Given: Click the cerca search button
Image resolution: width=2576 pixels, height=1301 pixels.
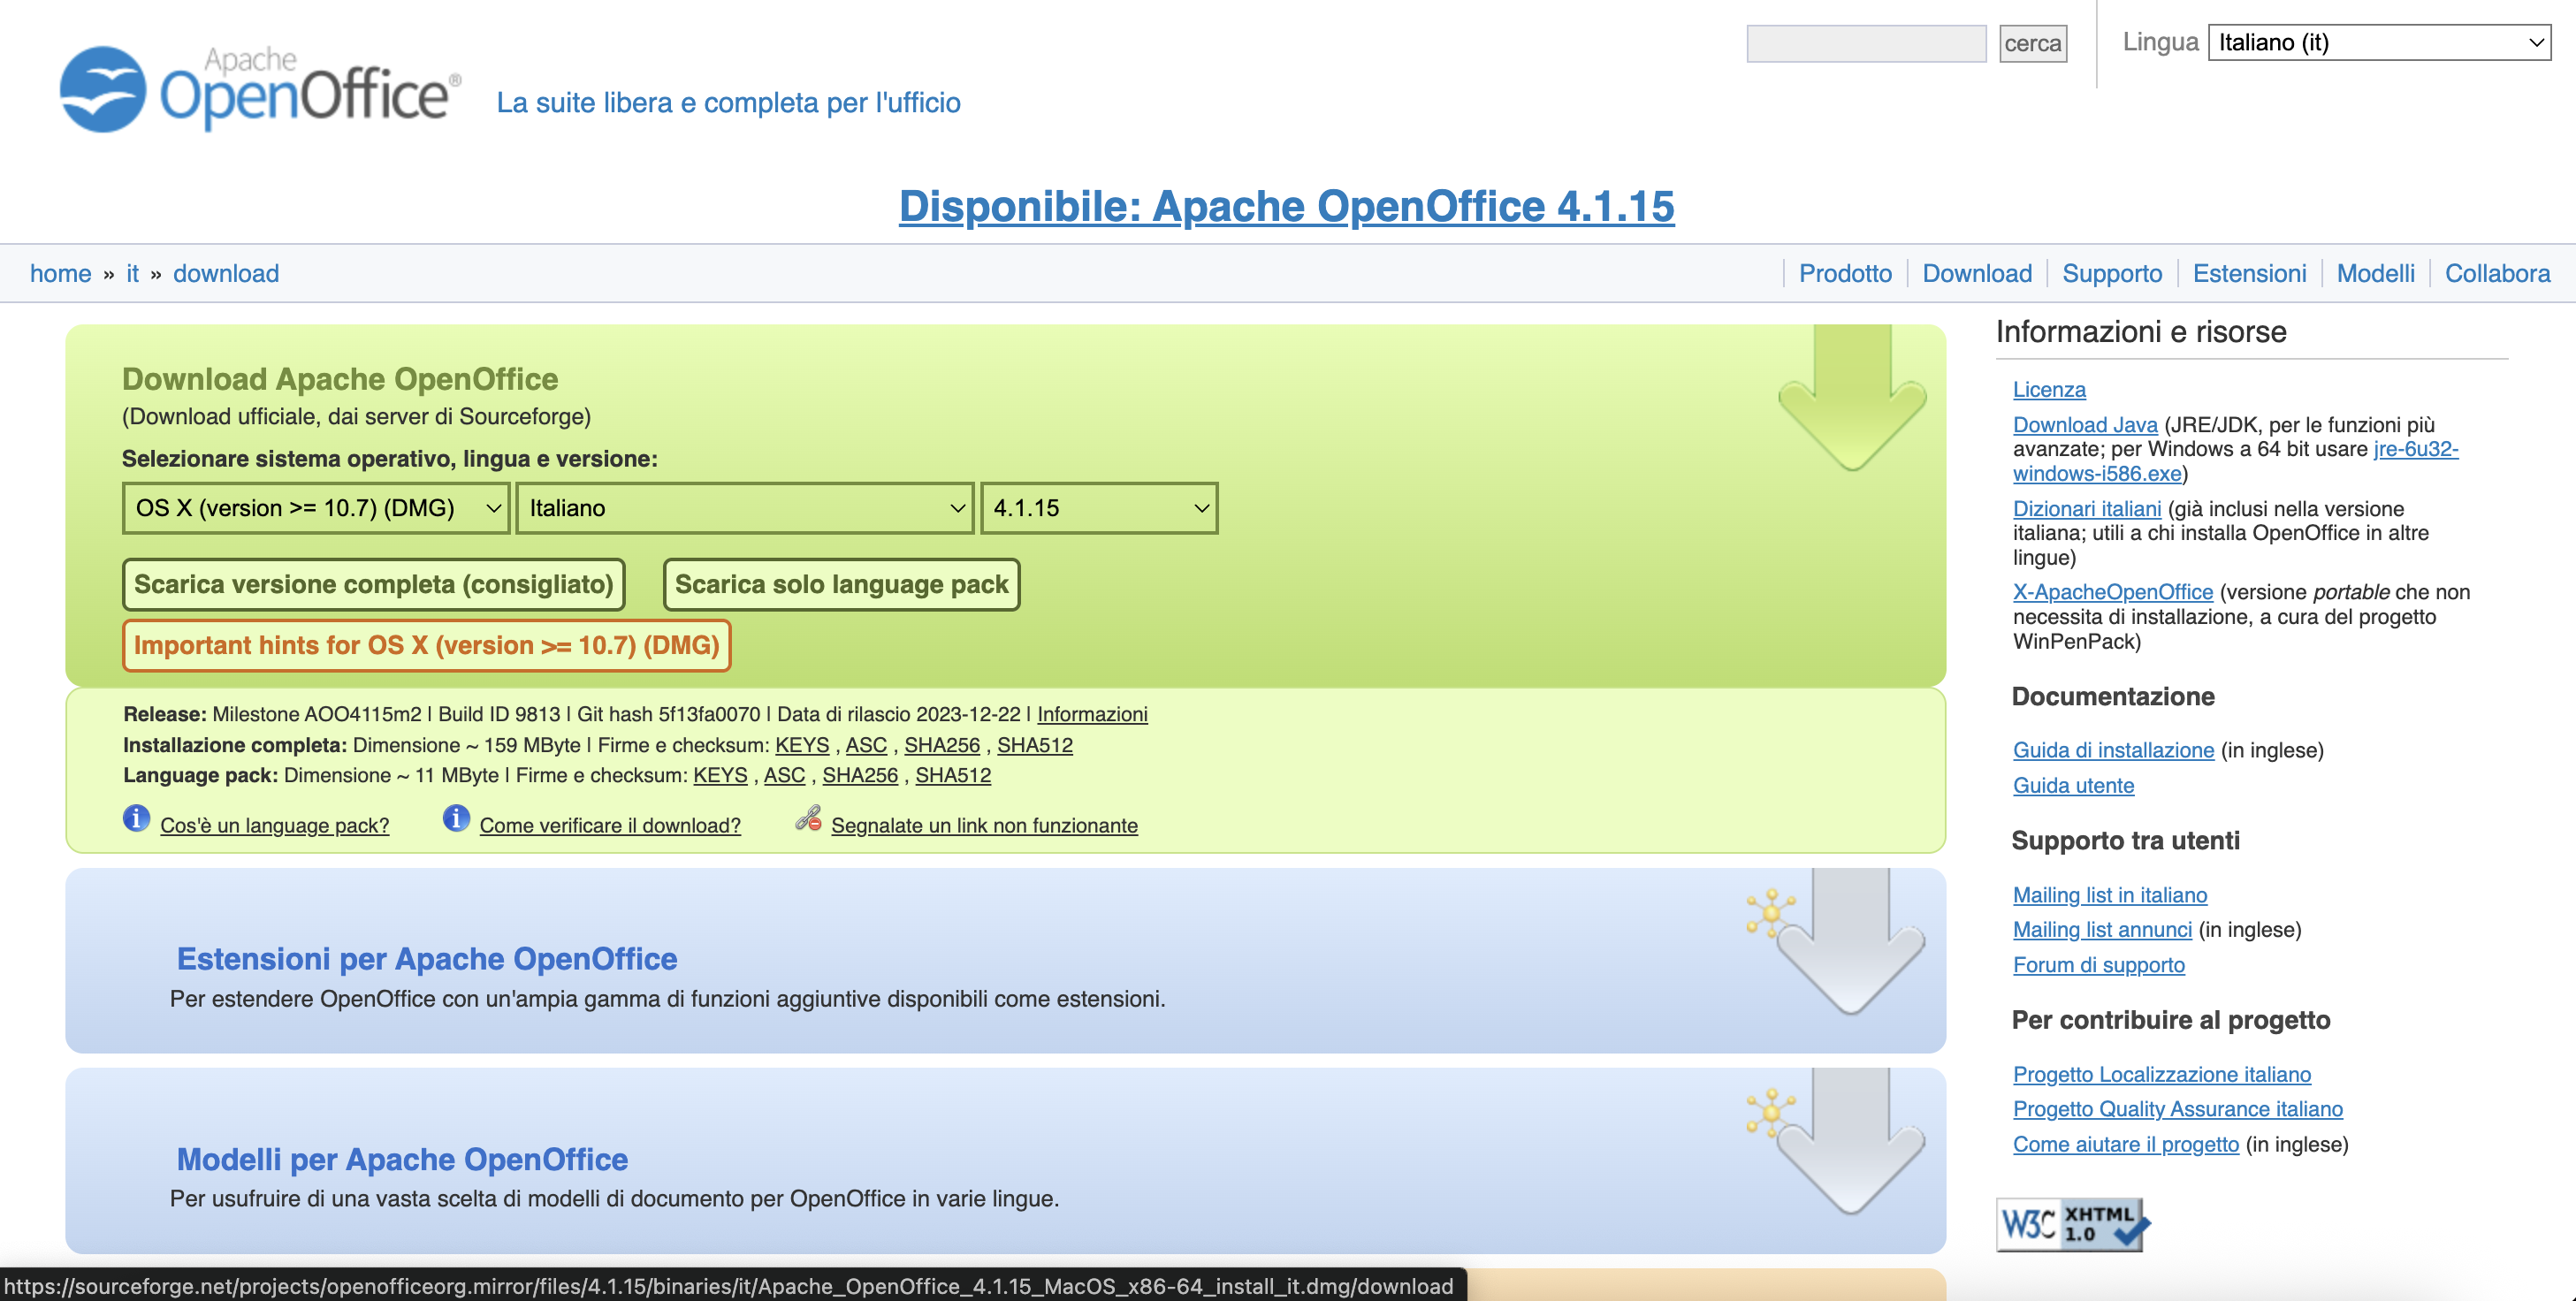Looking at the screenshot, I should (2033, 43).
